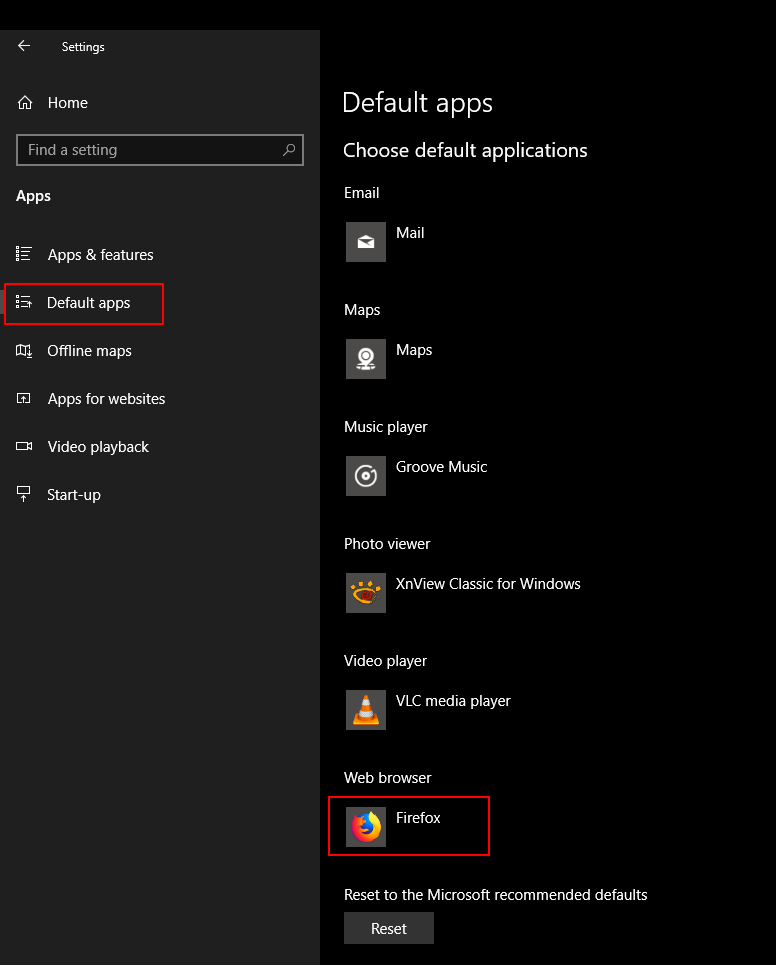Click the Apps section heading in sidebar

(33, 196)
